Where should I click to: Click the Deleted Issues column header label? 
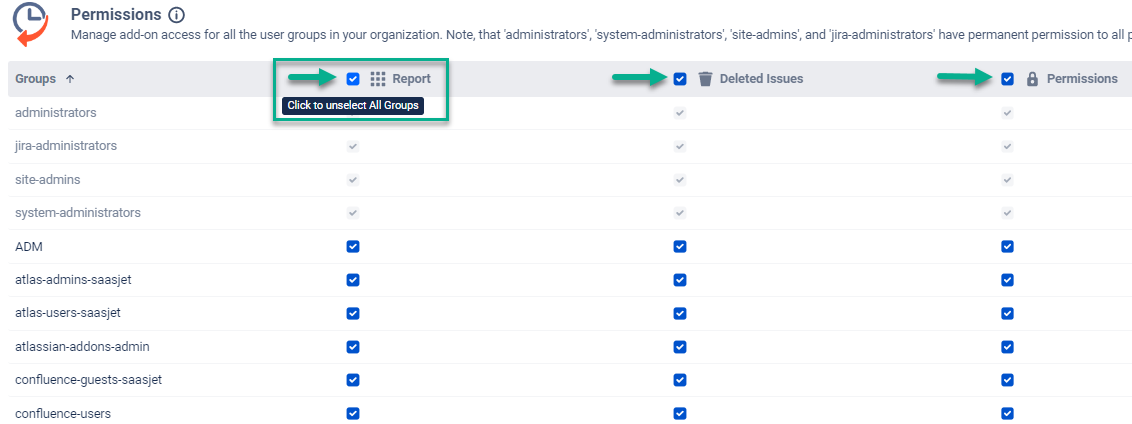pyautogui.click(x=761, y=79)
